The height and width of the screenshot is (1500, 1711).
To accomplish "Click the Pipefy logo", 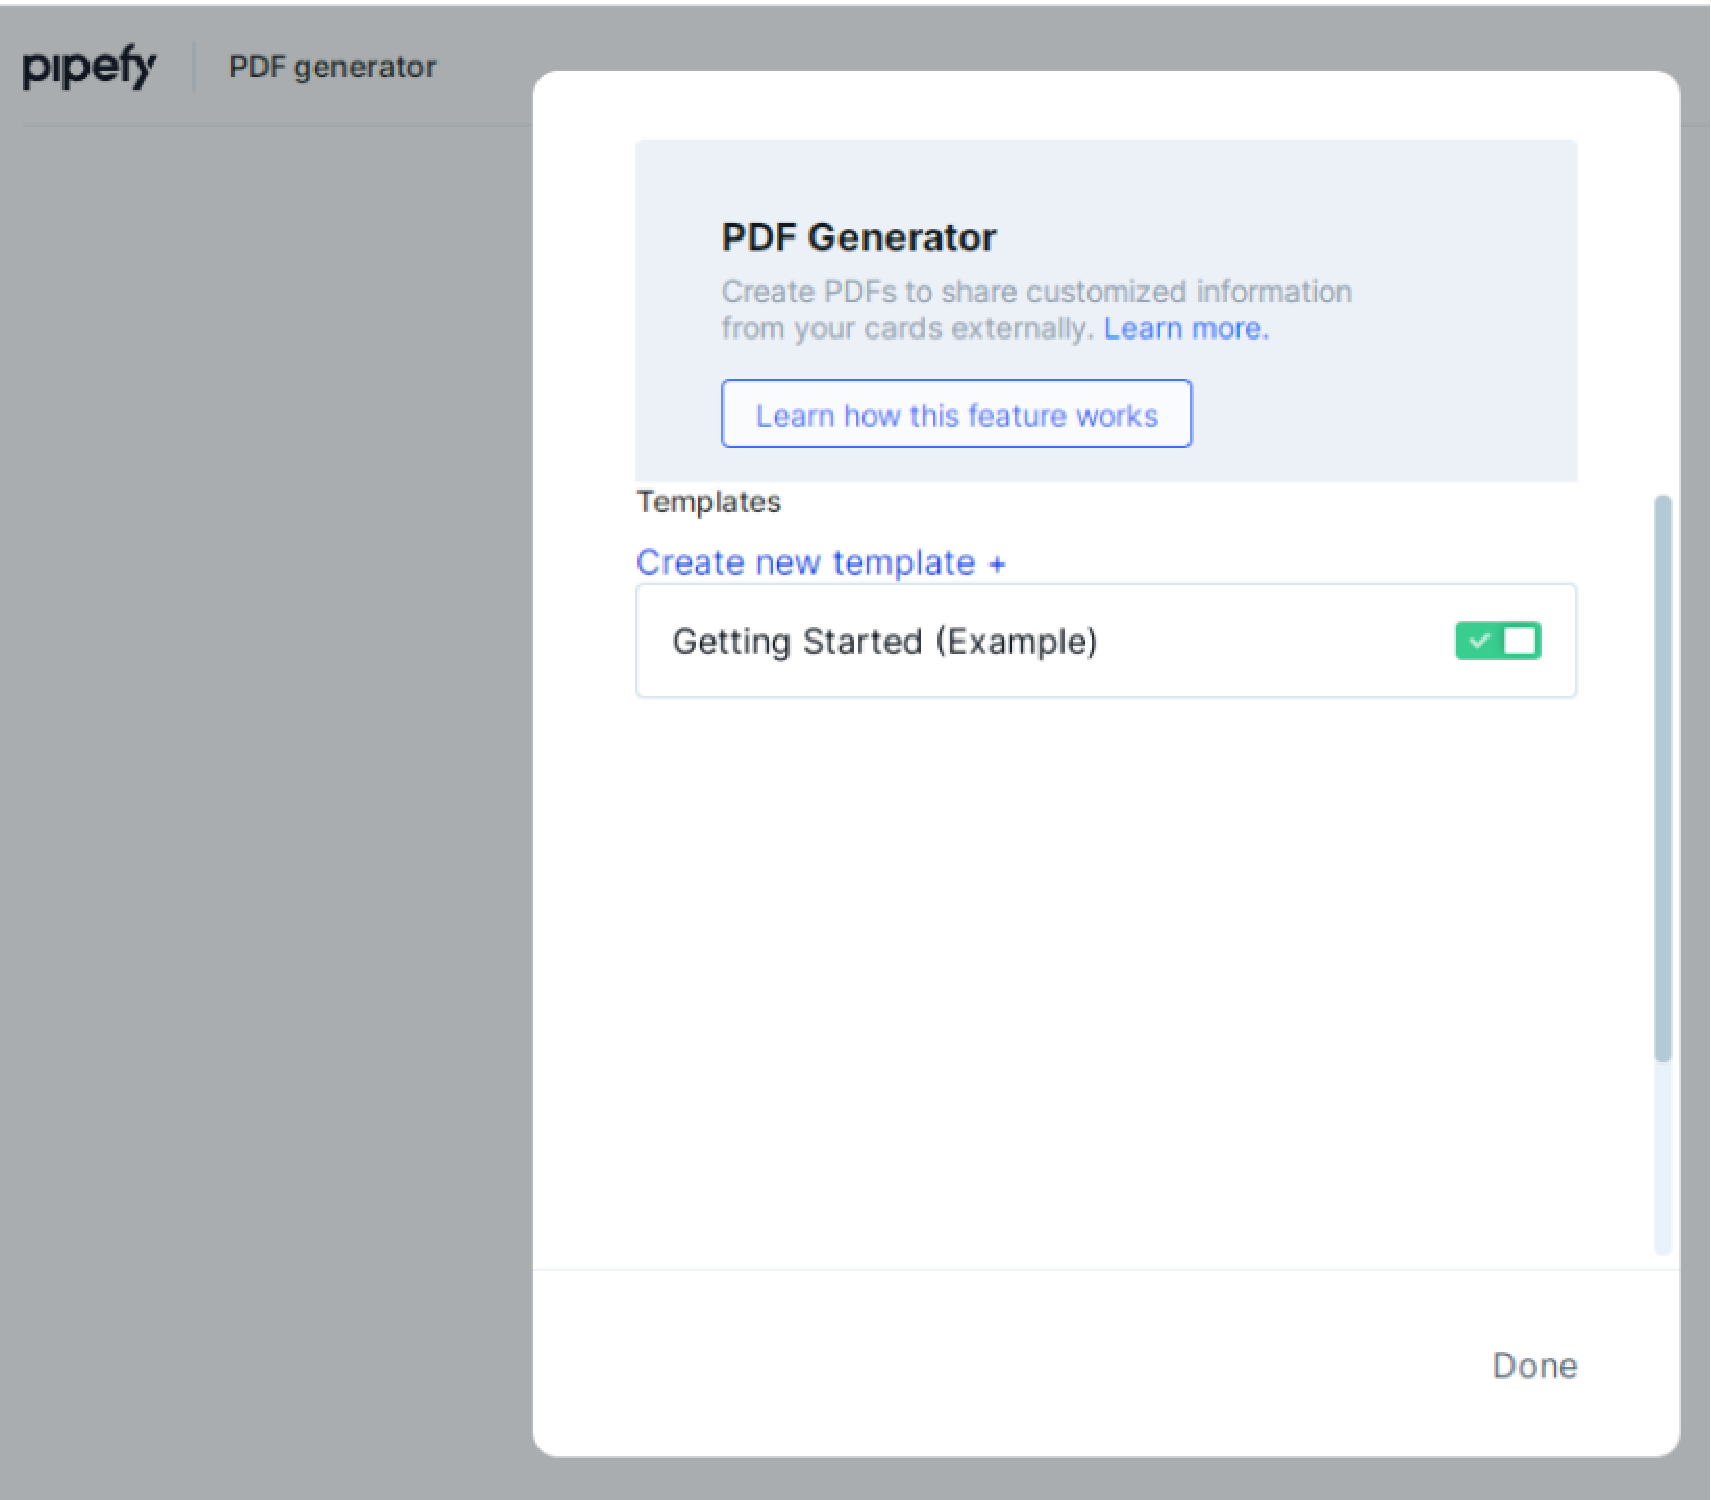I will coord(89,68).
